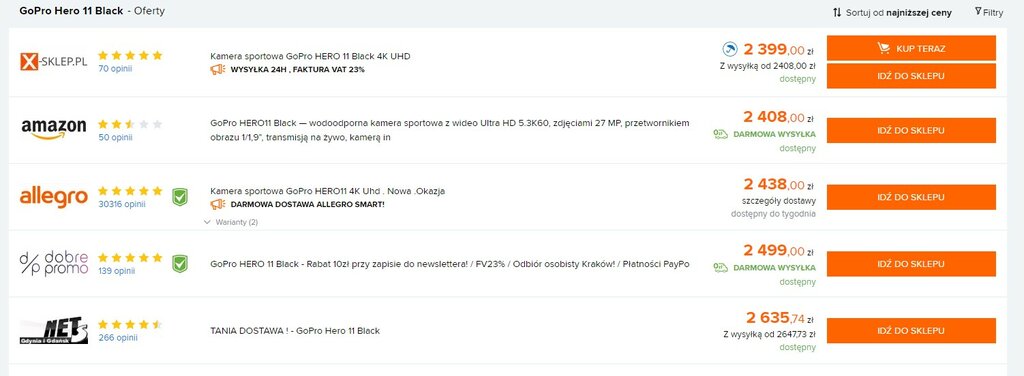Open the Filtry filter panel
The image size is (1024, 376).
[989, 12]
